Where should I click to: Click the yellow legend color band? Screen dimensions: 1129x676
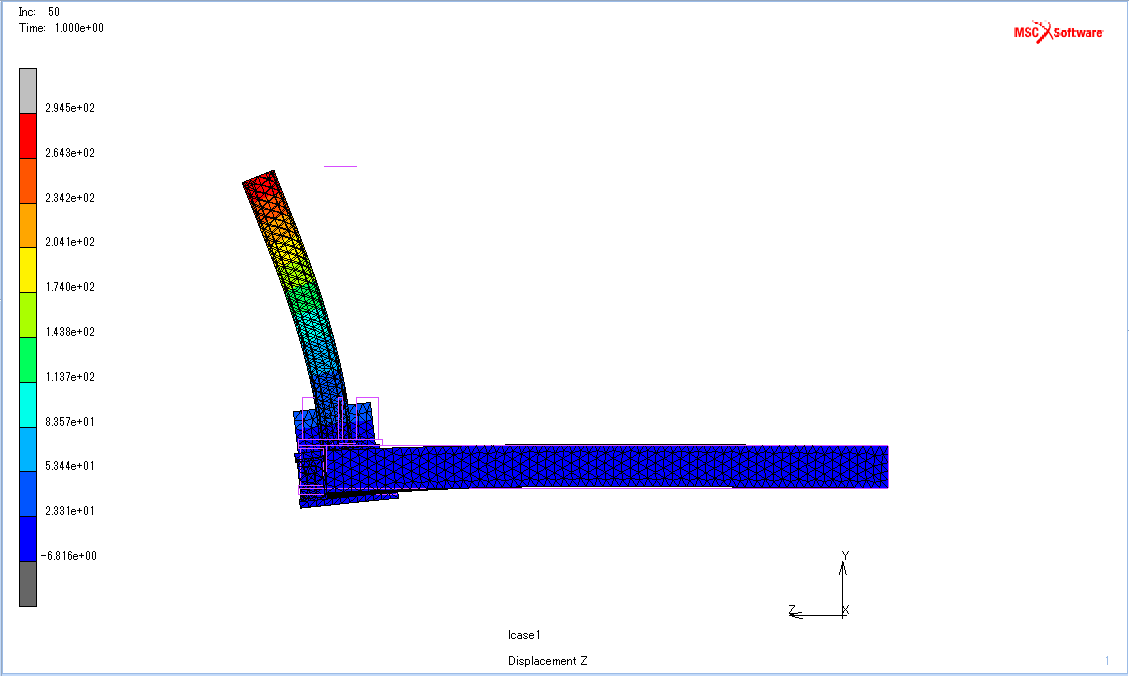pyautogui.click(x=27, y=270)
